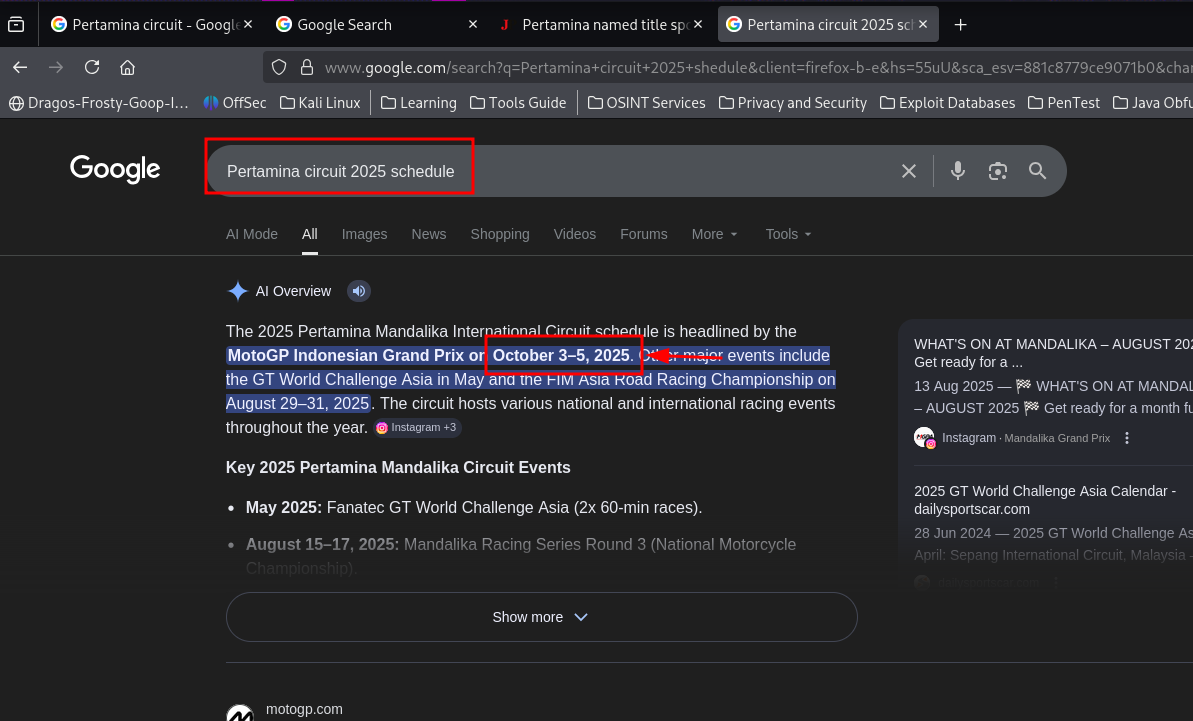Click the browser home icon
The height and width of the screenshot is (721, 1193).
pos(127,67)
